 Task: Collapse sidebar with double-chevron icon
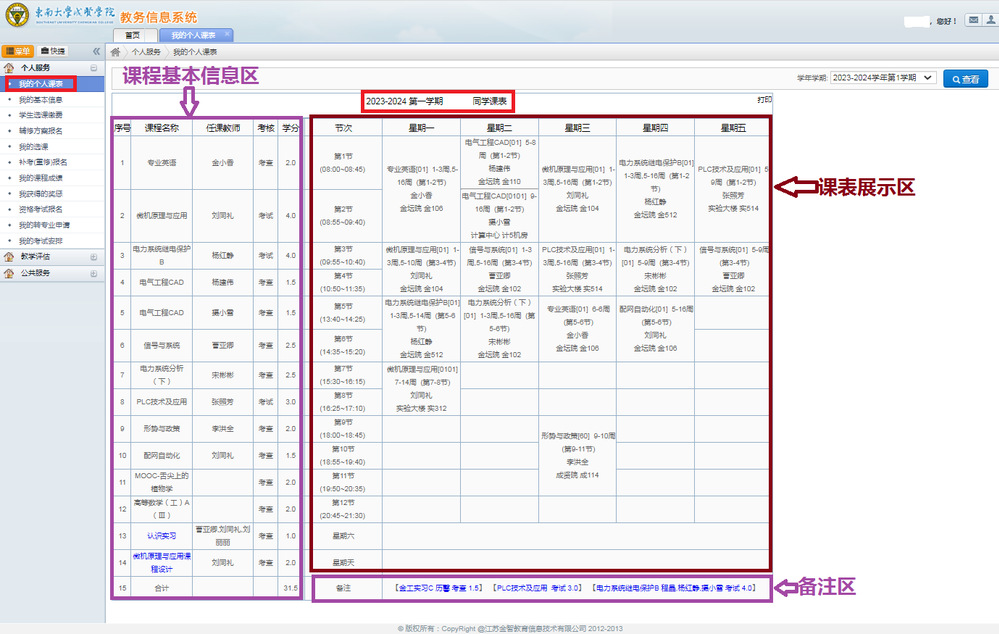[x=96, y=51]
